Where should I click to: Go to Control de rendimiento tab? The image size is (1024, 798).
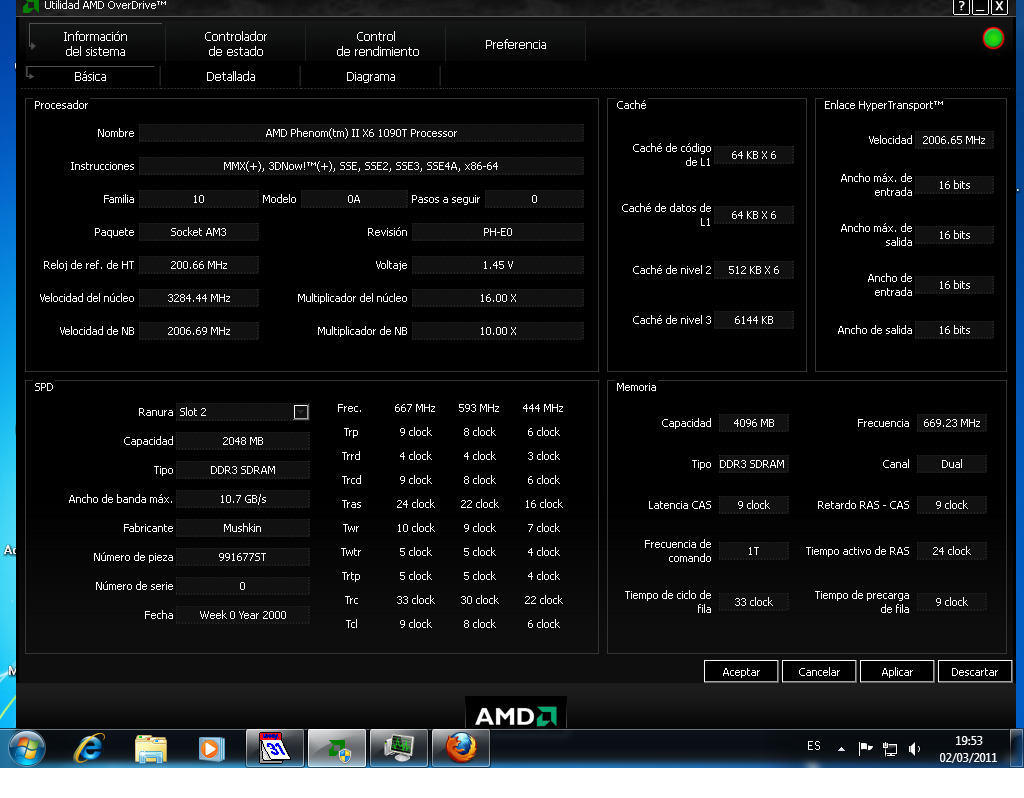pyautogui.click(x=377, y=44)
